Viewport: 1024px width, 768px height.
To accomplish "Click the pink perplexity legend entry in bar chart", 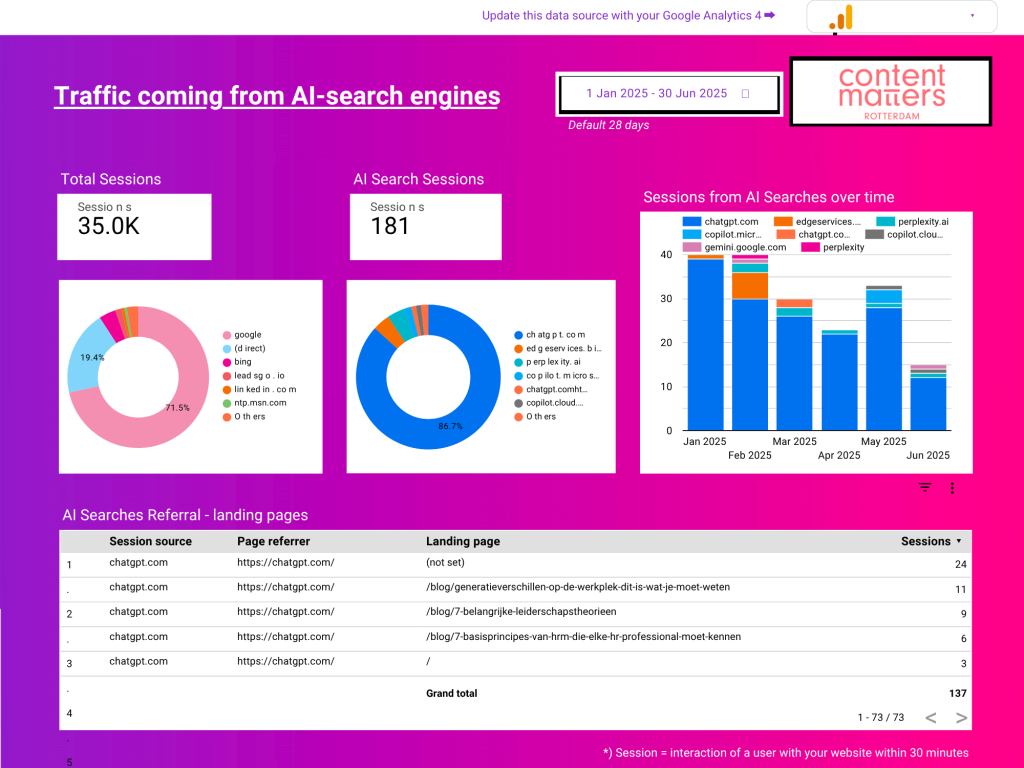I will point(833,248).
